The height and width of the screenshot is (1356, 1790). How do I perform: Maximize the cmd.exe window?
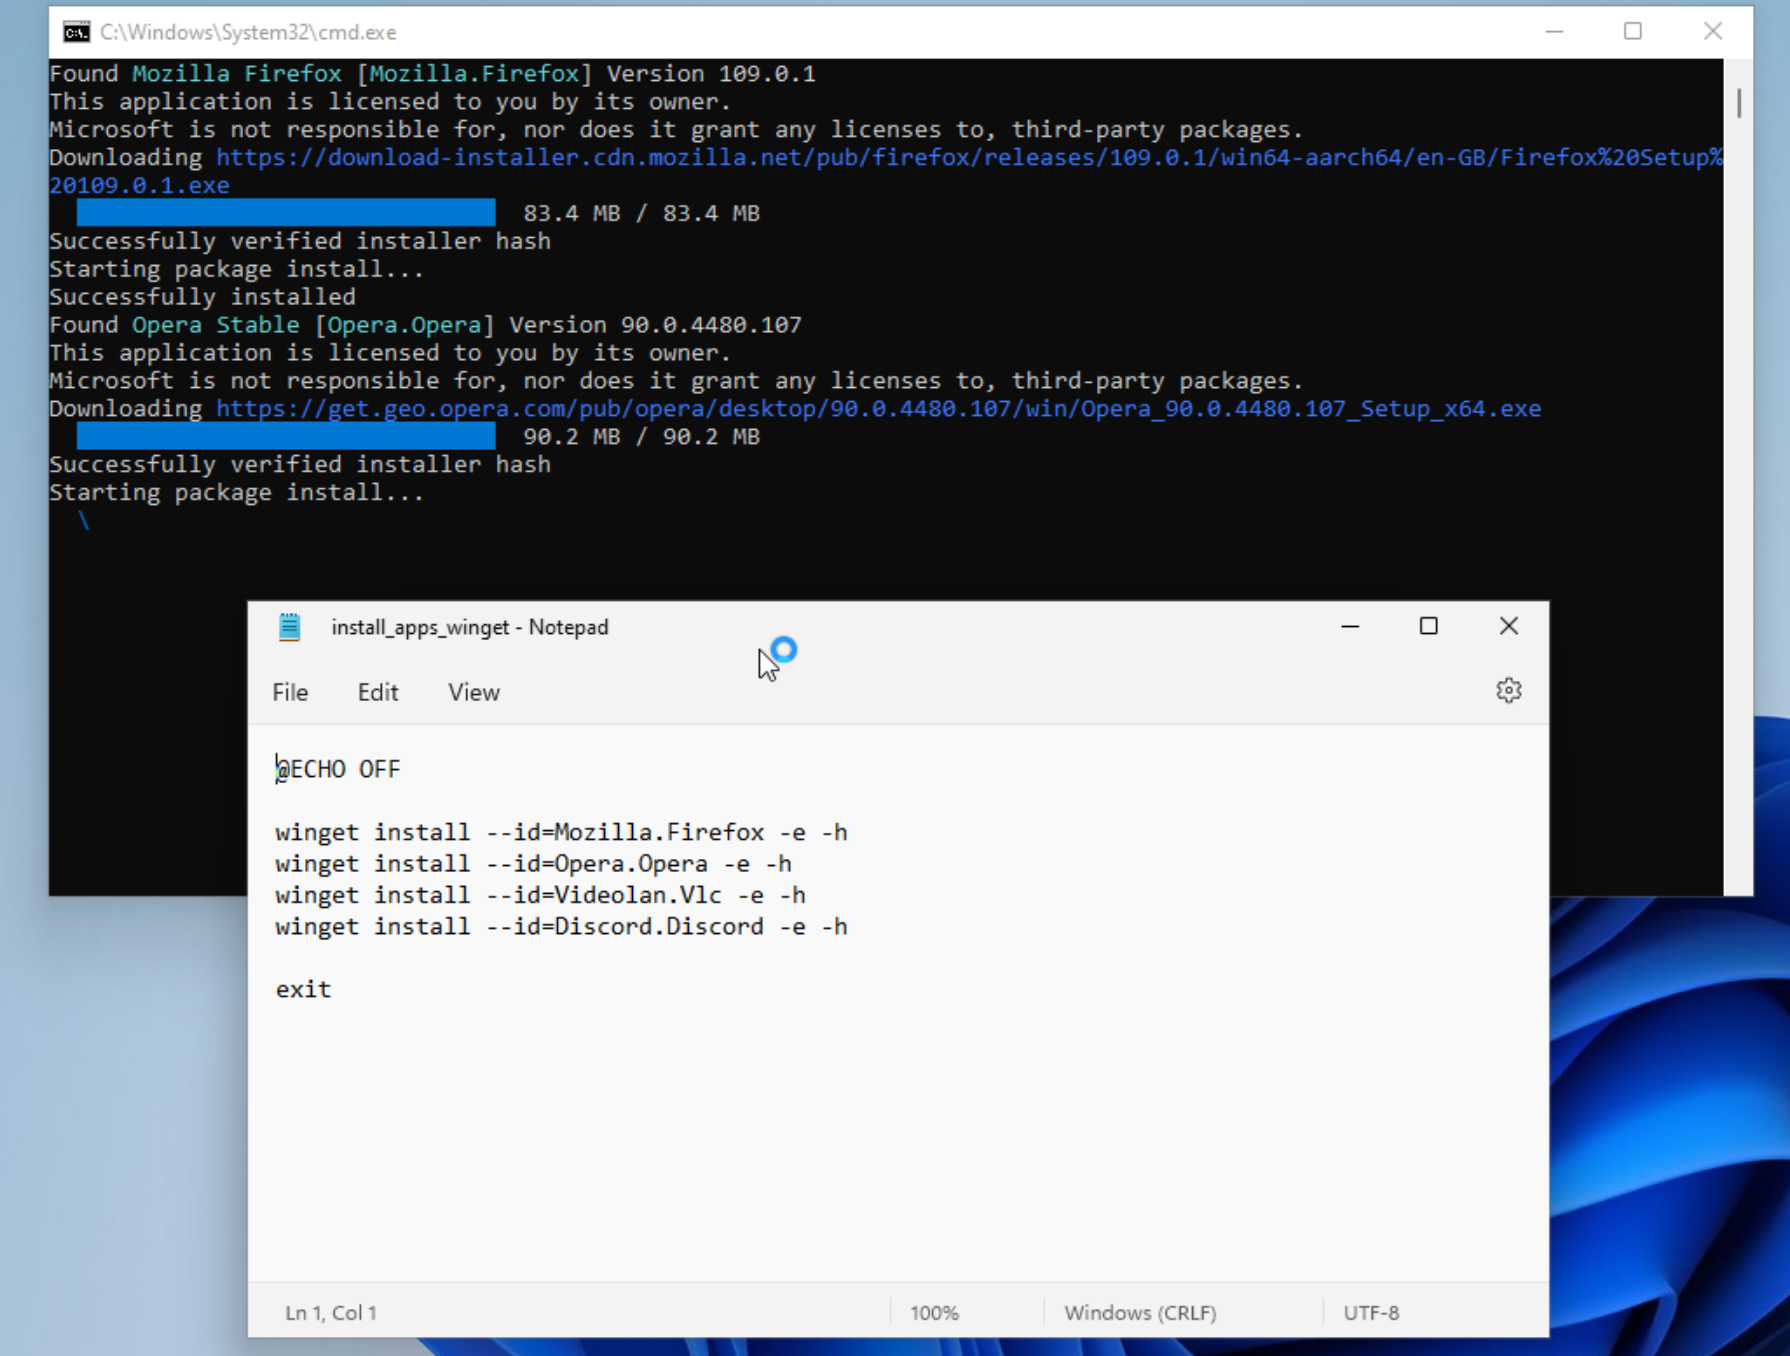tap(1633, 32)
